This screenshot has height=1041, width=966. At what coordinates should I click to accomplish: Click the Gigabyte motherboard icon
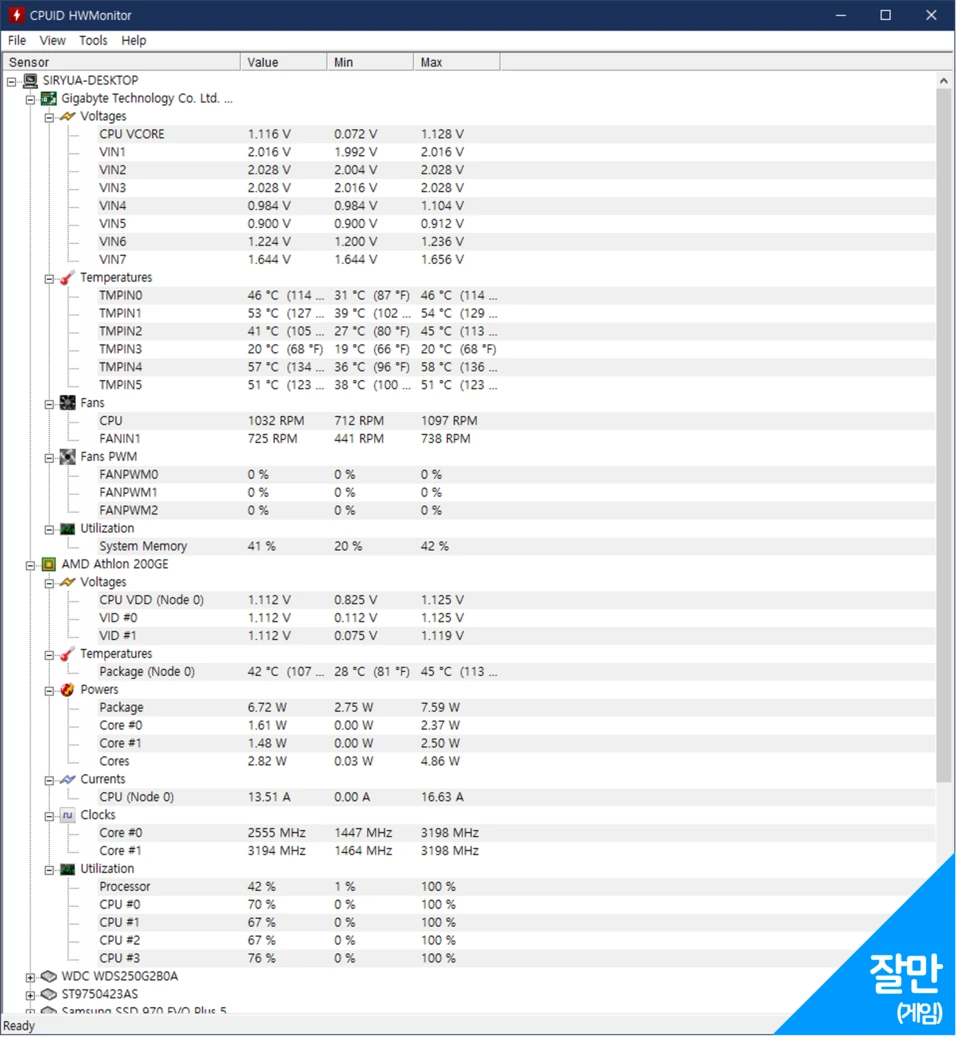click(x=49, y=98)
